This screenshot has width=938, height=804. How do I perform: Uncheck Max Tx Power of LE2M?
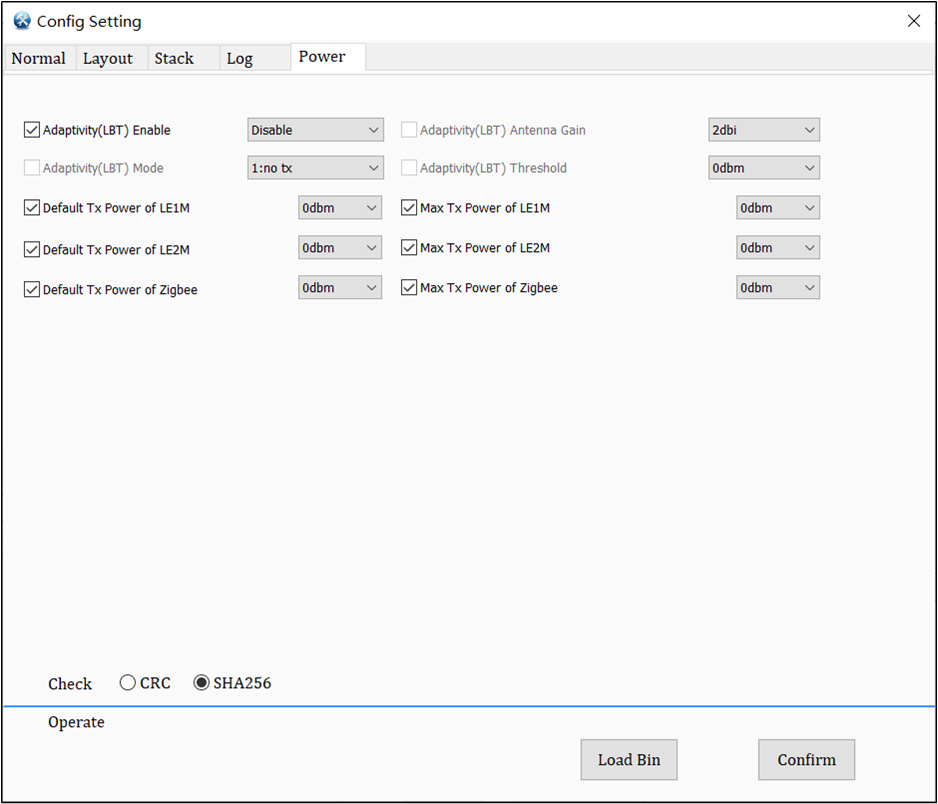click(409, 247)
